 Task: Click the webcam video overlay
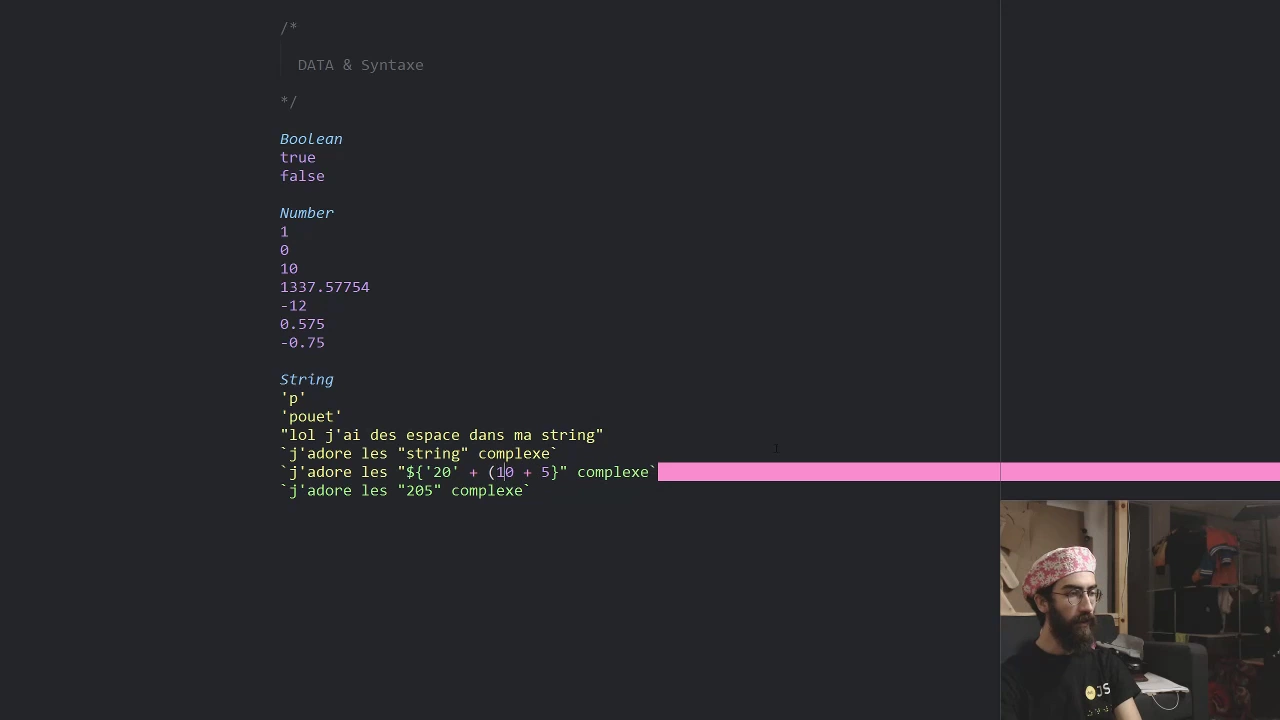(x=1140, y=610)
